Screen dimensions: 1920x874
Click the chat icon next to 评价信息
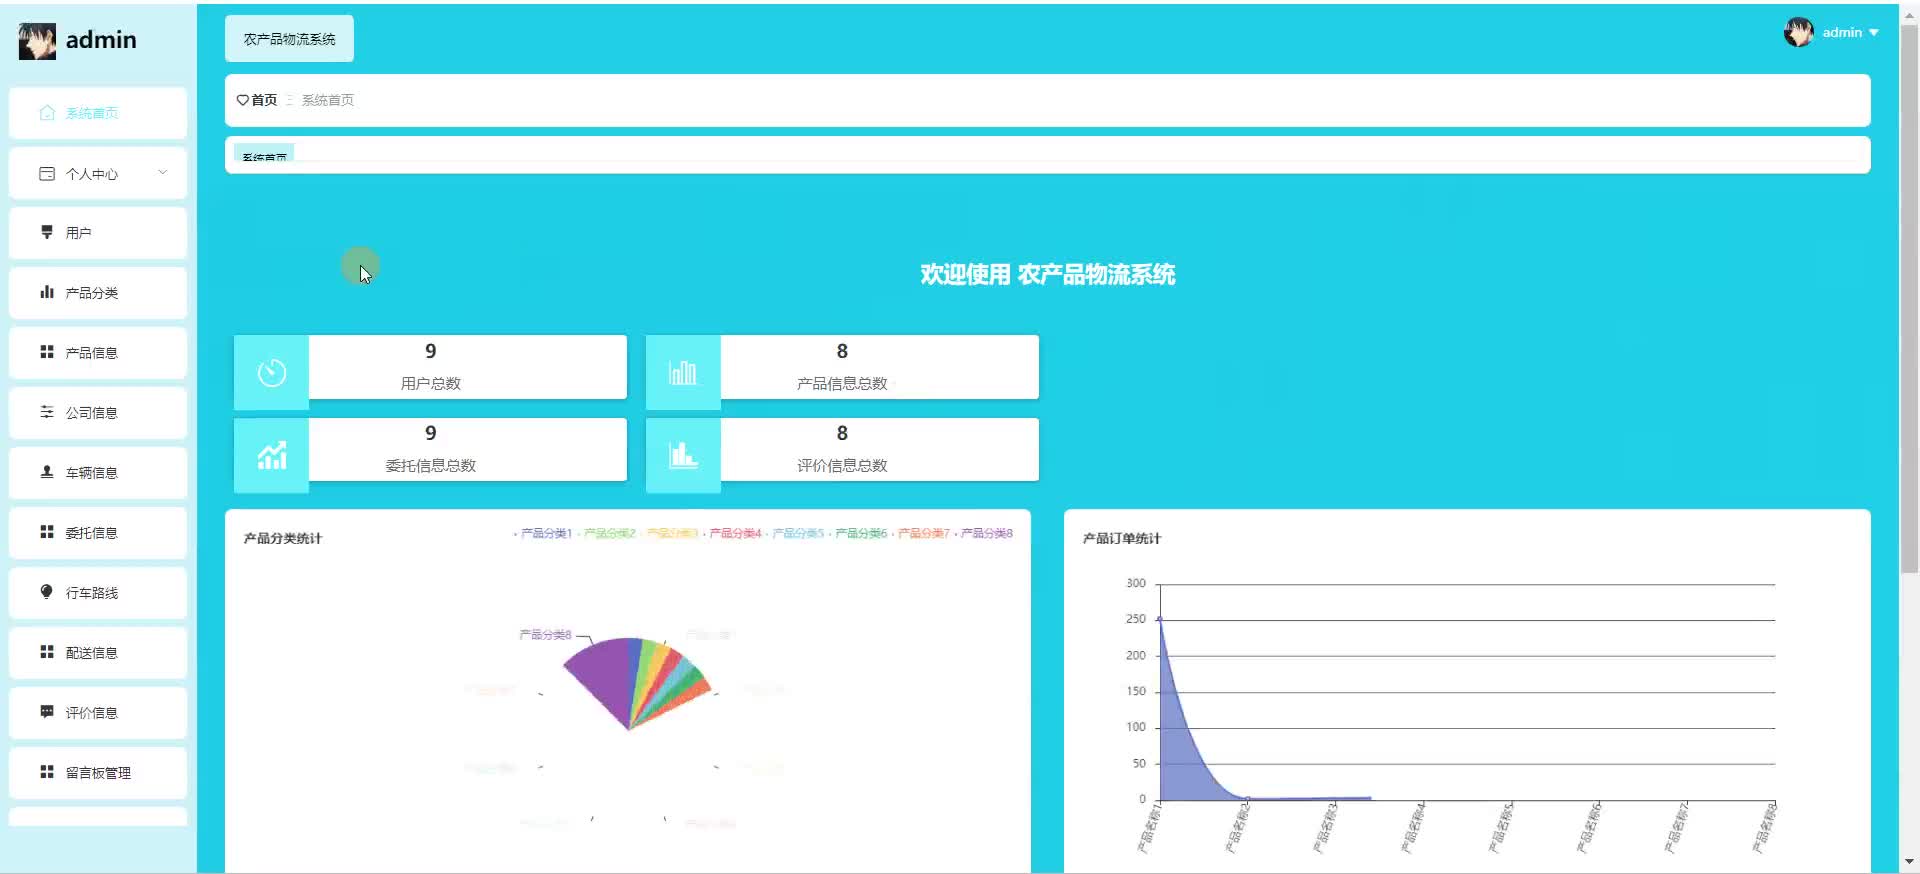tap(47, 712)
